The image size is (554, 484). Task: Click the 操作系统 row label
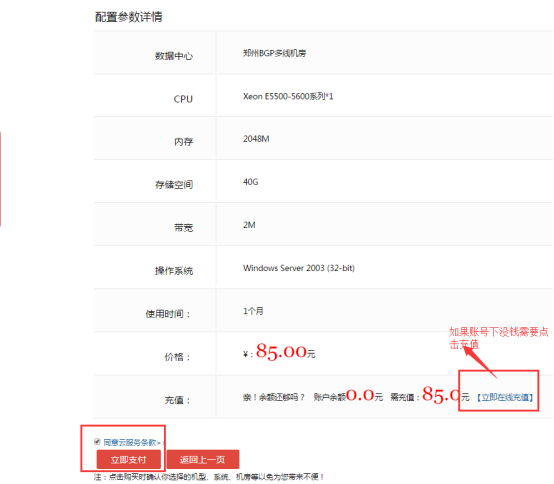(174, 271)
